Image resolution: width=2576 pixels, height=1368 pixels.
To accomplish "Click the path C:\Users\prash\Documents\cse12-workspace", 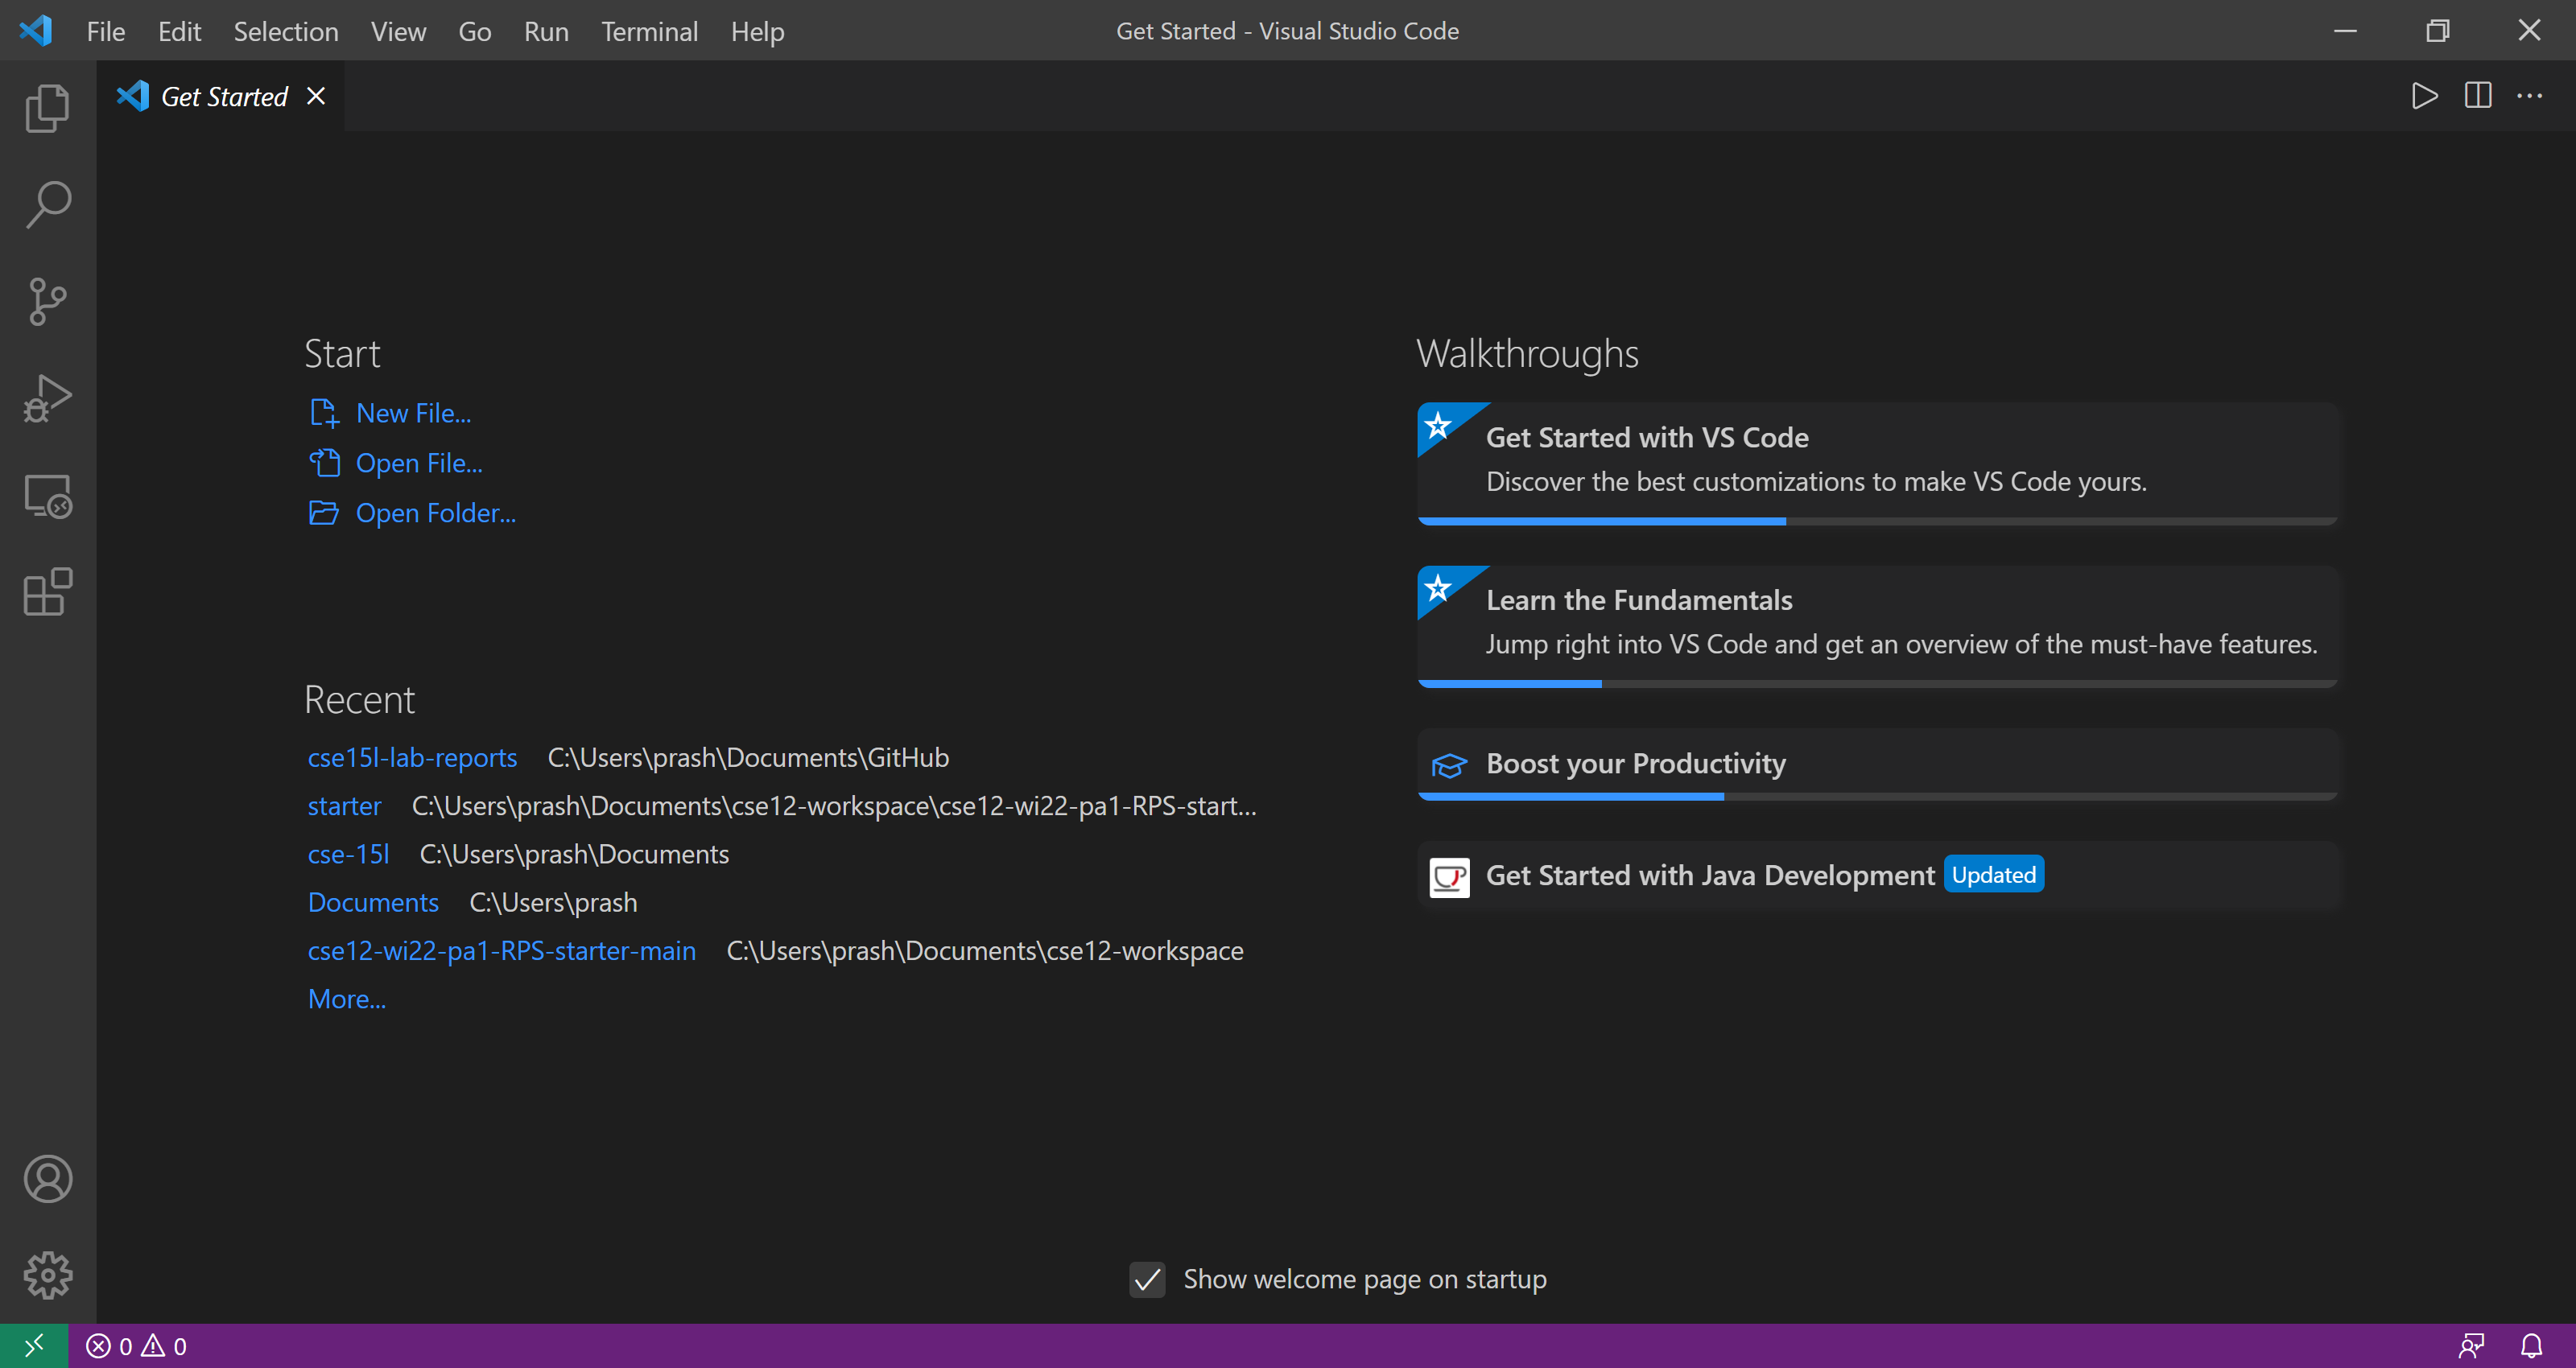I will pos(985,950).
